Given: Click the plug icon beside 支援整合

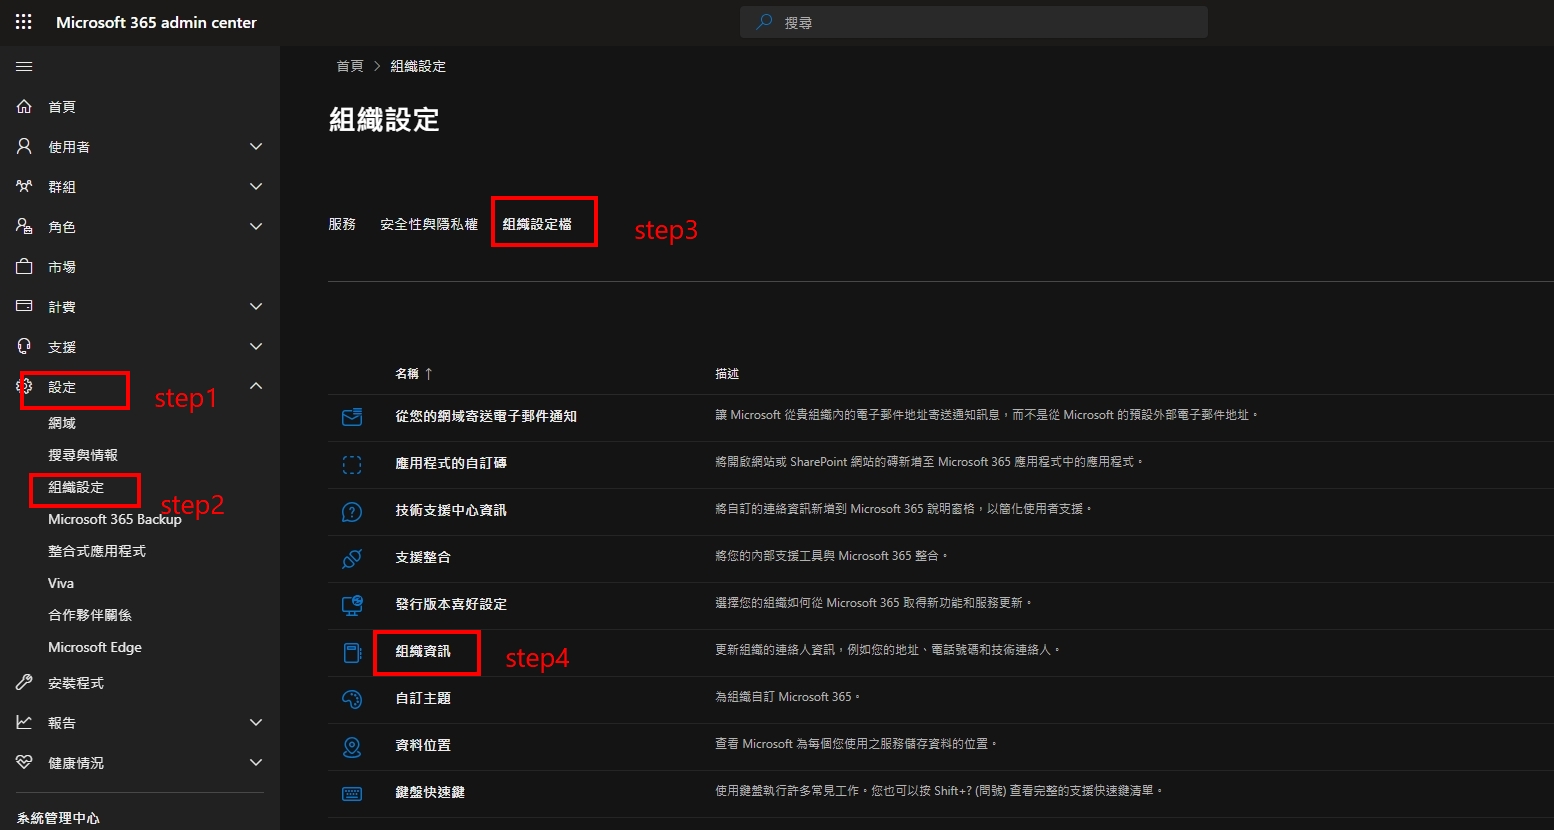Looking at the screenshot, I should pyautogui.click(x=352, y=558).
